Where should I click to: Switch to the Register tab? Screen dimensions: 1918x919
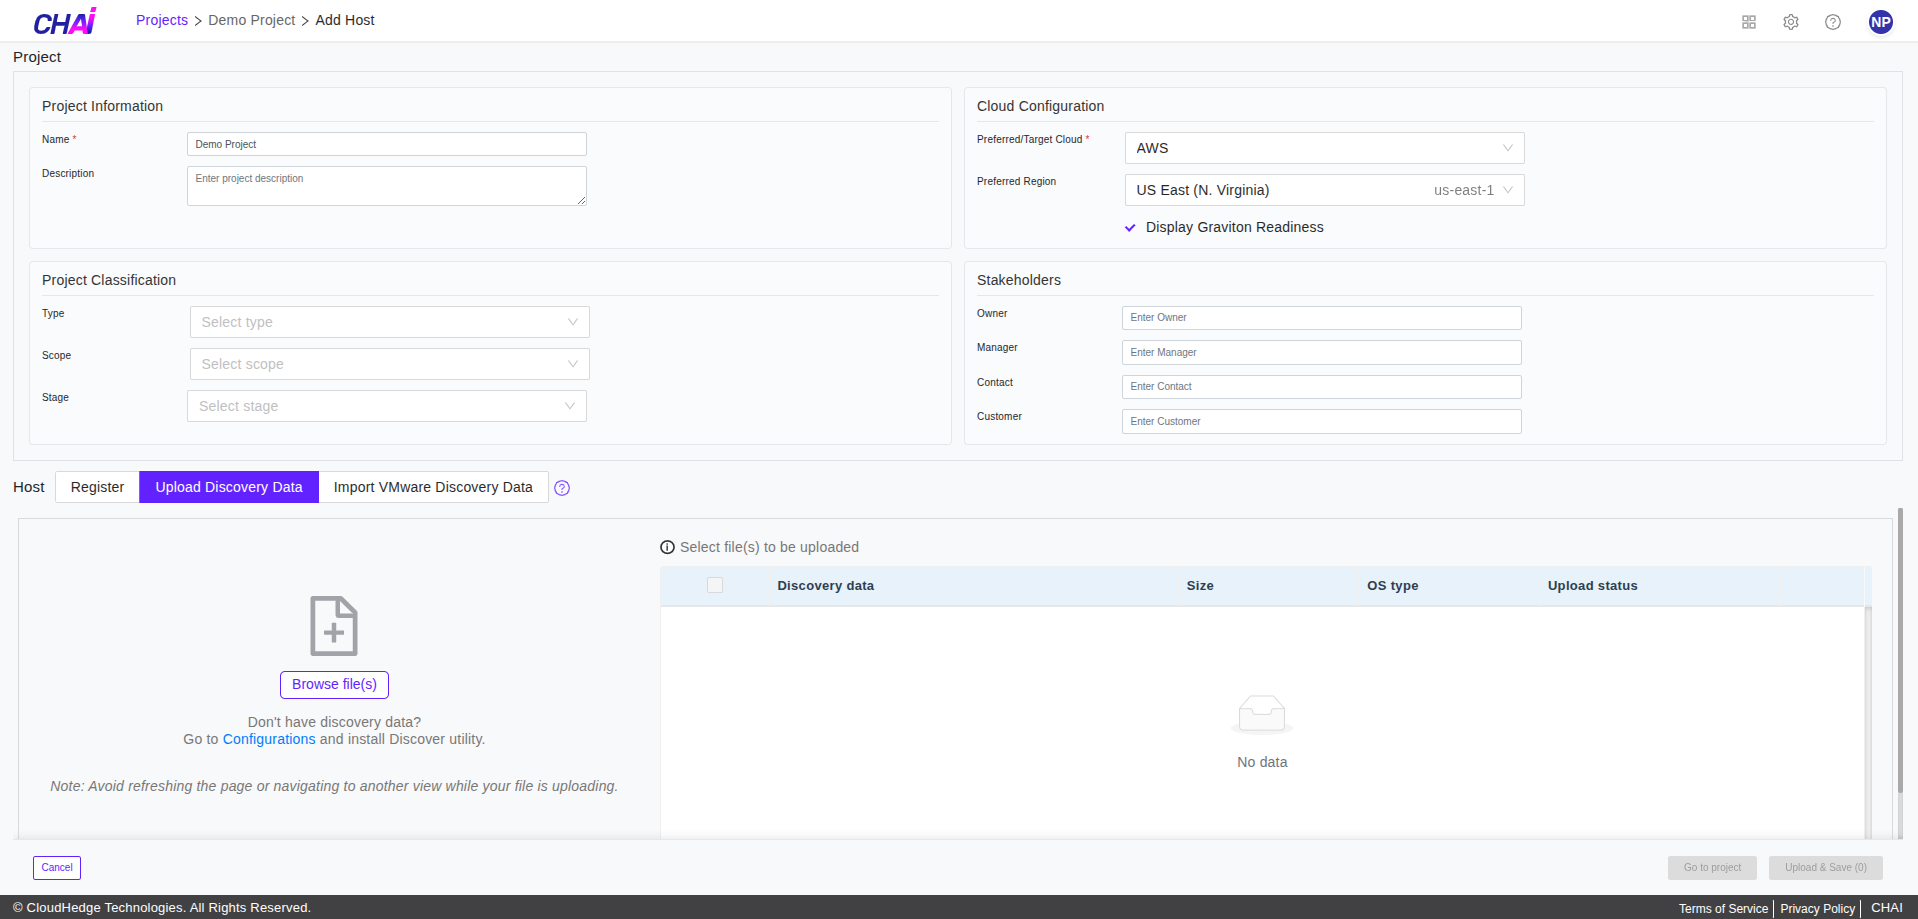pyautogui.click(x=97, y=487)
